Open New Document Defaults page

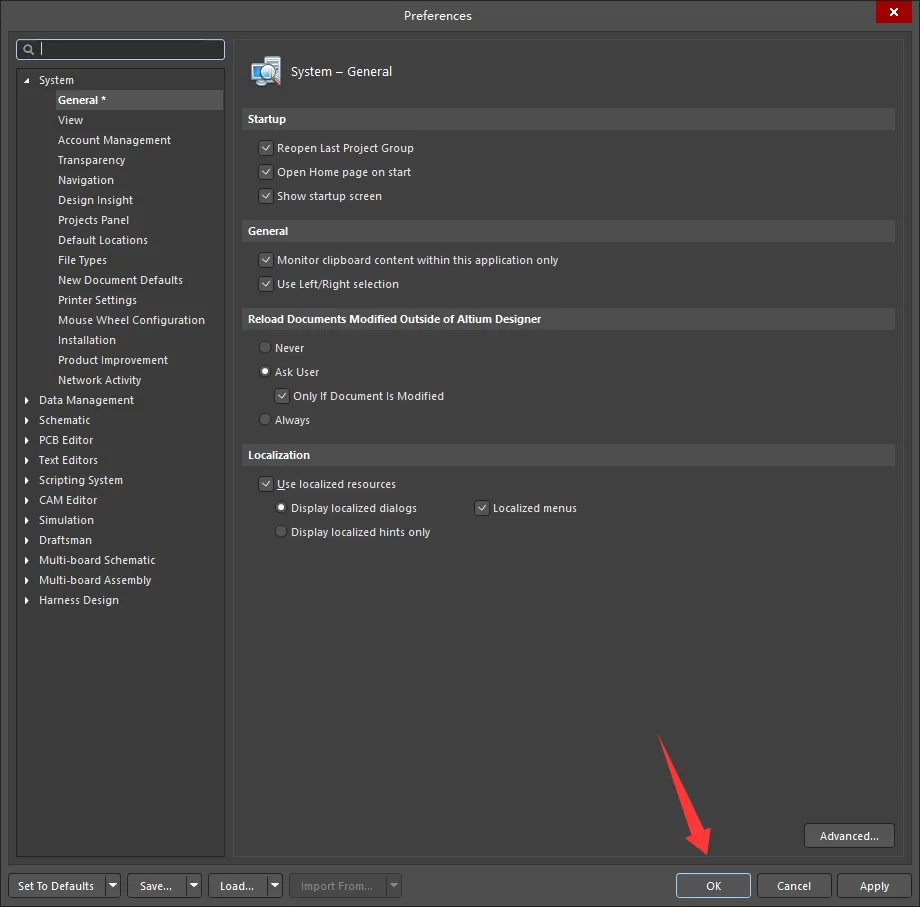120,280
